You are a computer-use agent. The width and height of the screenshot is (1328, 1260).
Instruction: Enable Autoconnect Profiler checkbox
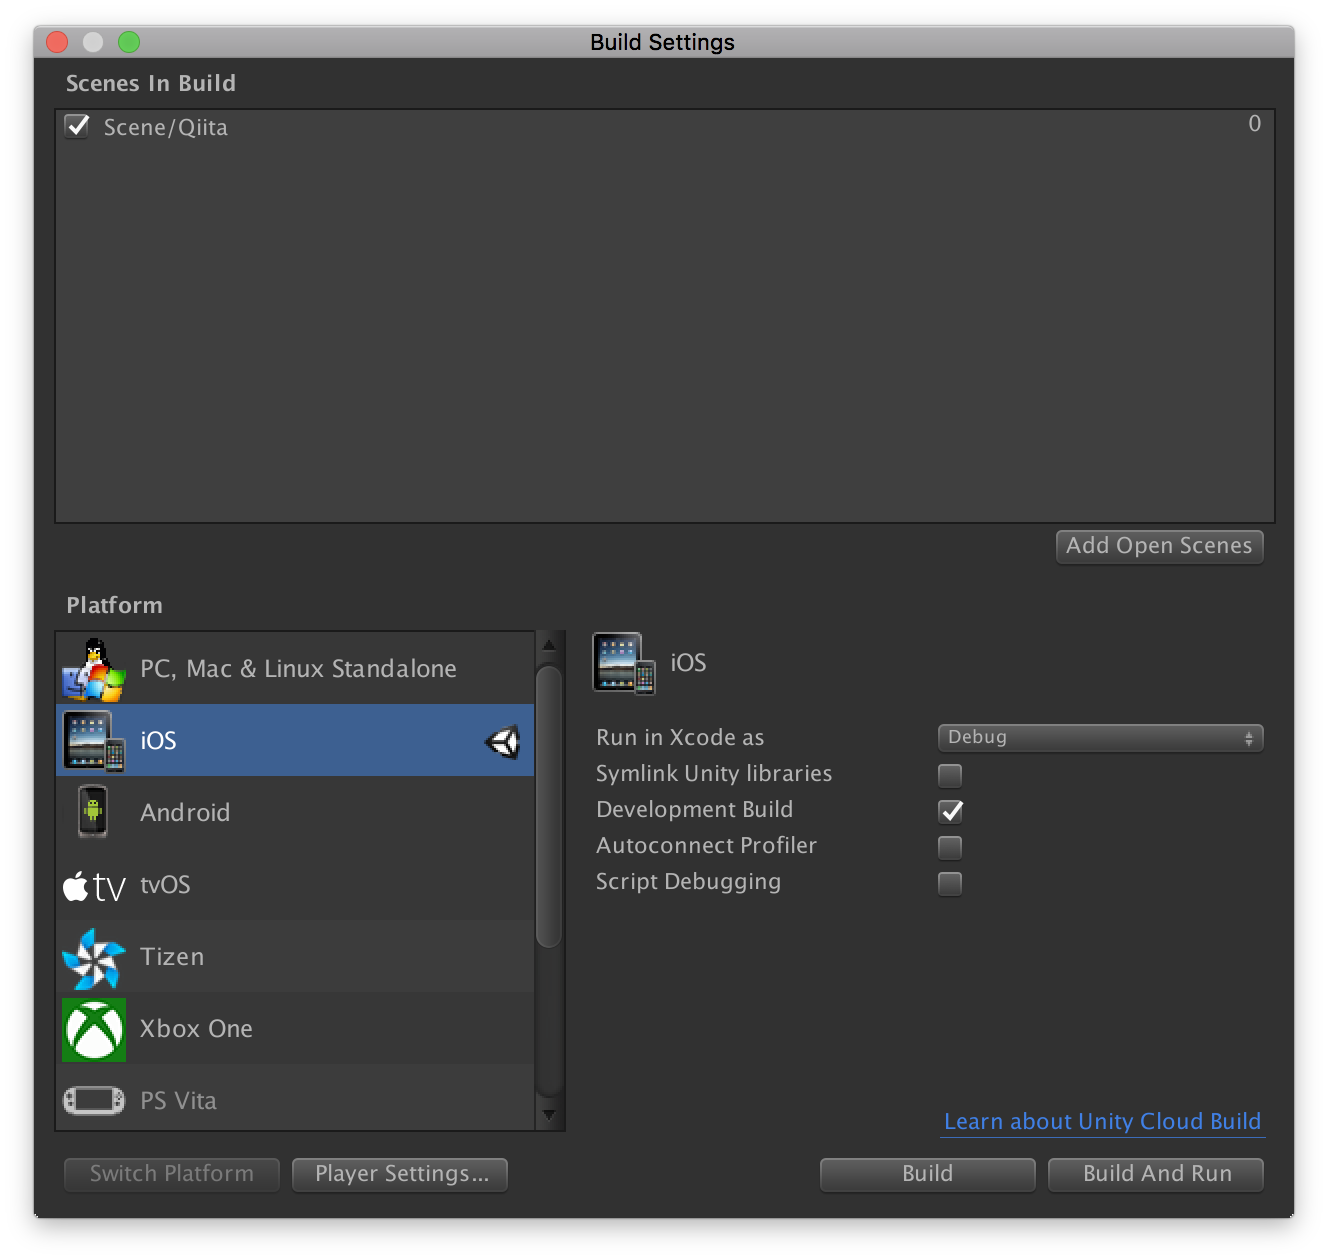tap(950, 847)
